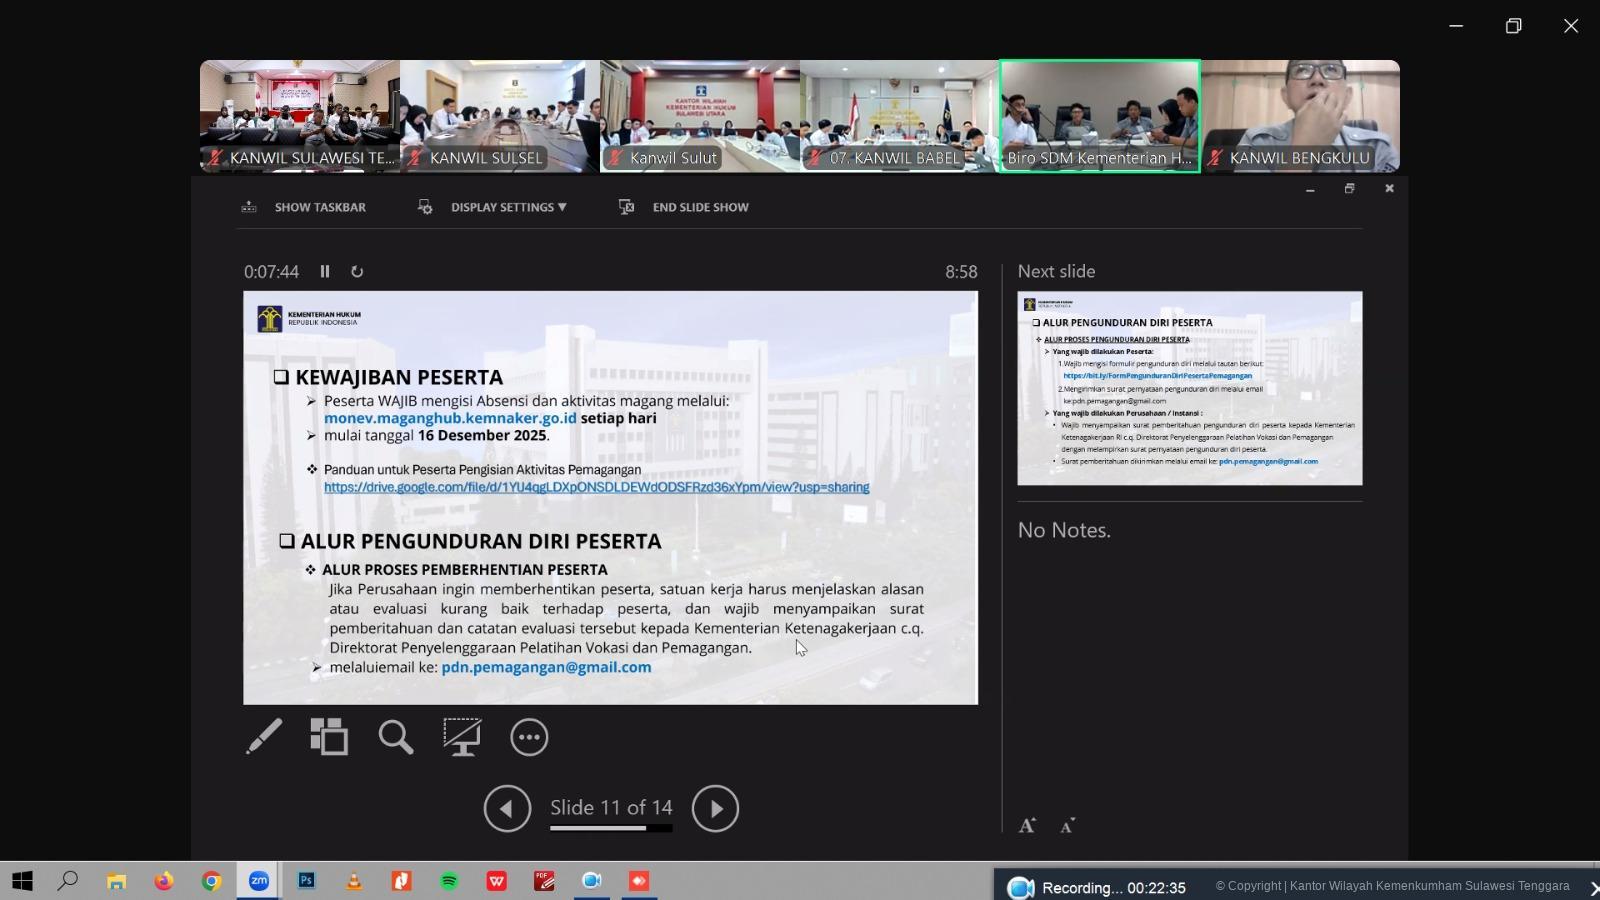
Task: Open the Google Drive guide link
Action: click(596, 487)
